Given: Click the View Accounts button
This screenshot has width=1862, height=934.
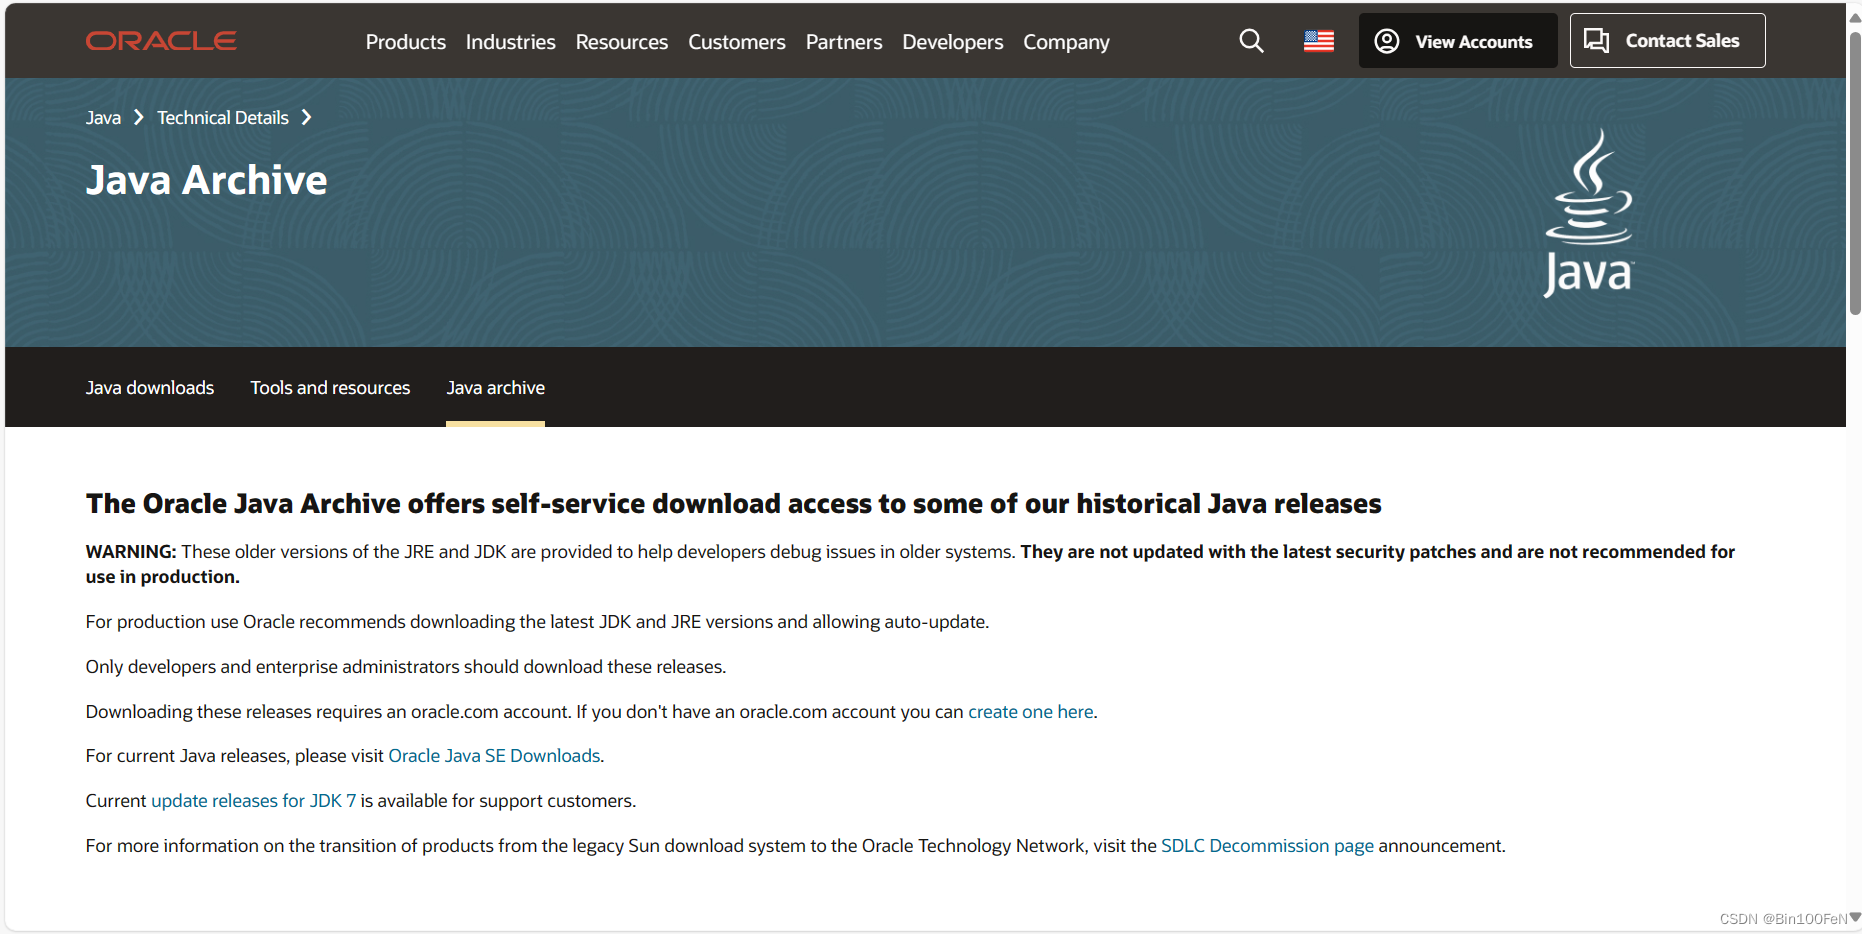Looking at the screenshot, I should tap(1458, 41).
